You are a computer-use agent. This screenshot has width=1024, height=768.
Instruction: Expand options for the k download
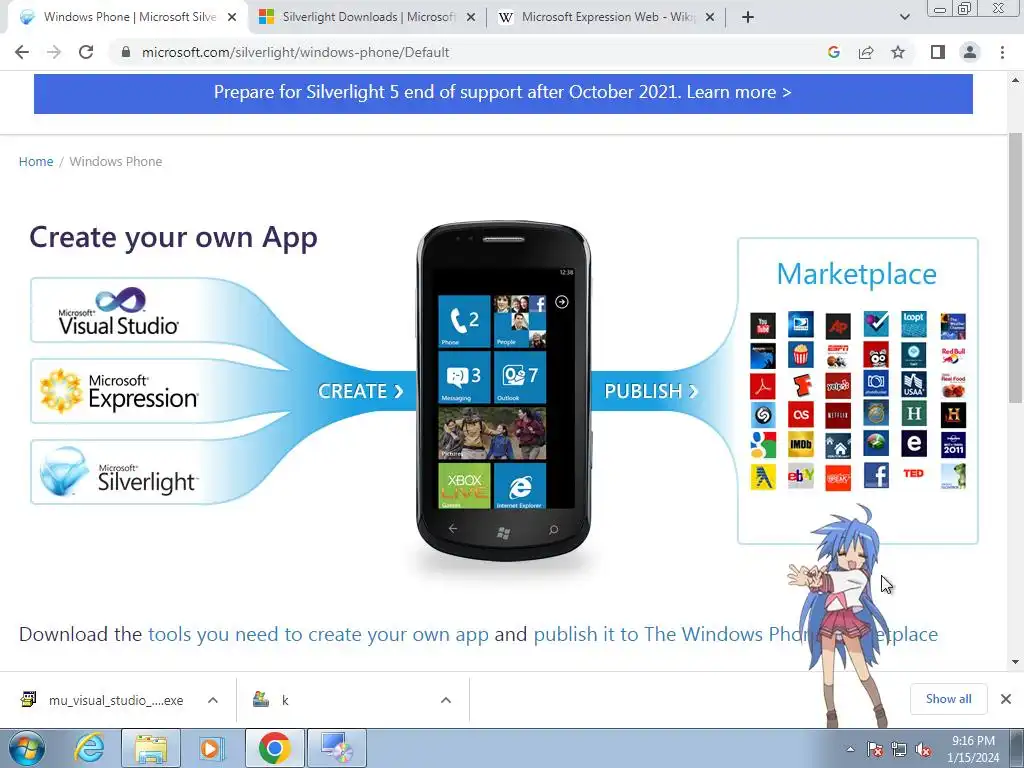pyautogui.click(x=445, y=700)
